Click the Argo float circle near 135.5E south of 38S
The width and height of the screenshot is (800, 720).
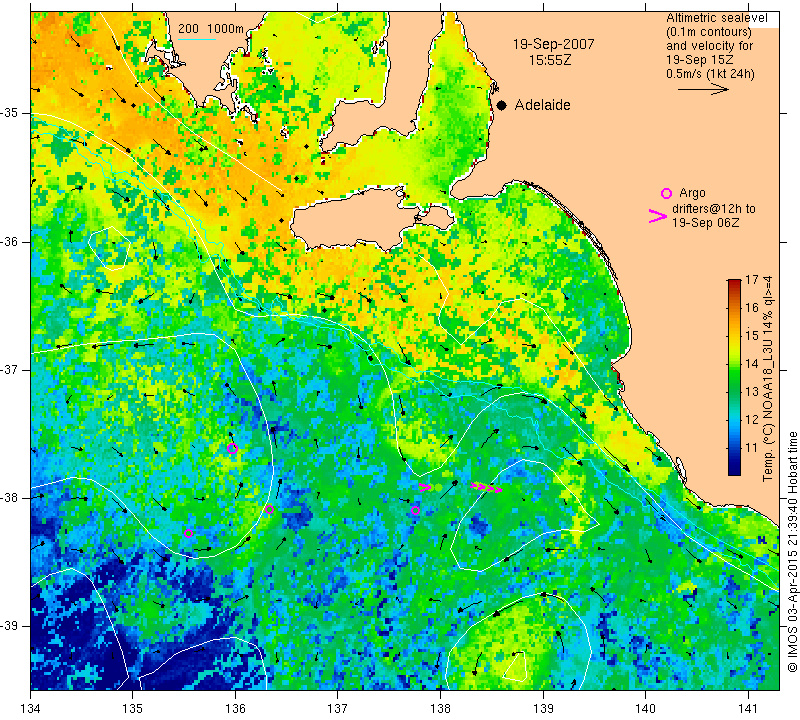(x=188, y=533)
